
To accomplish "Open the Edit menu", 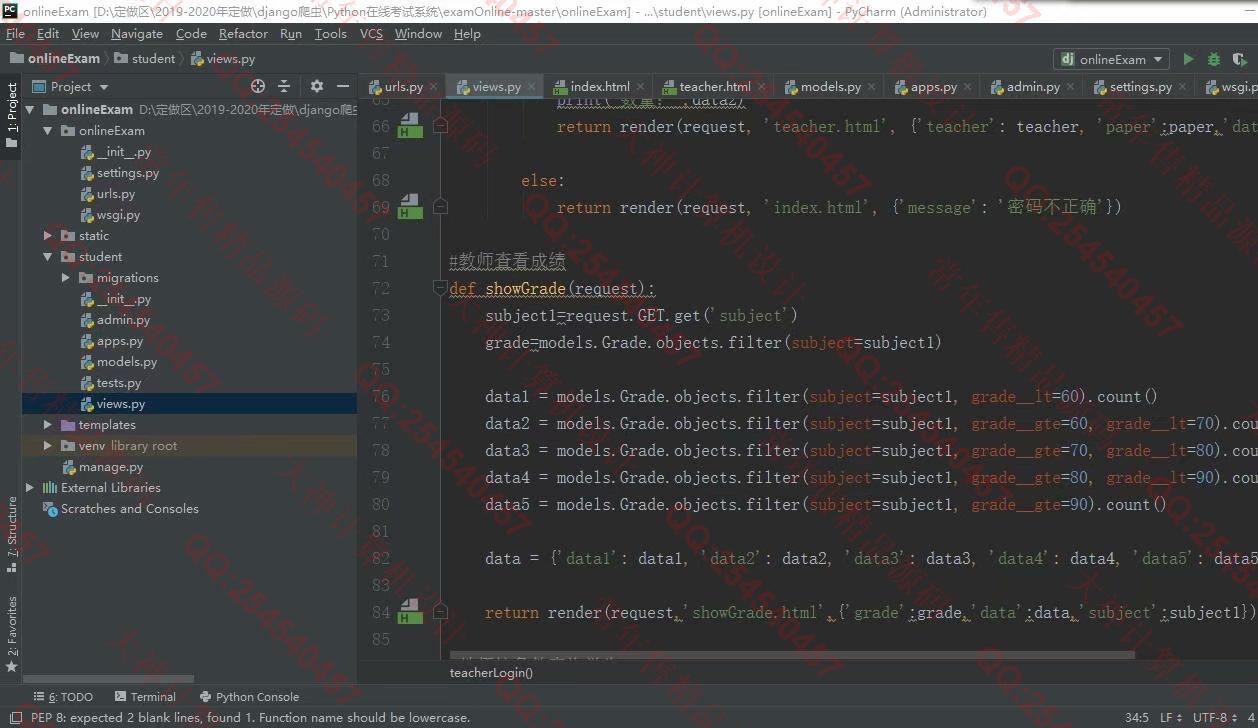I will point(48,33).
